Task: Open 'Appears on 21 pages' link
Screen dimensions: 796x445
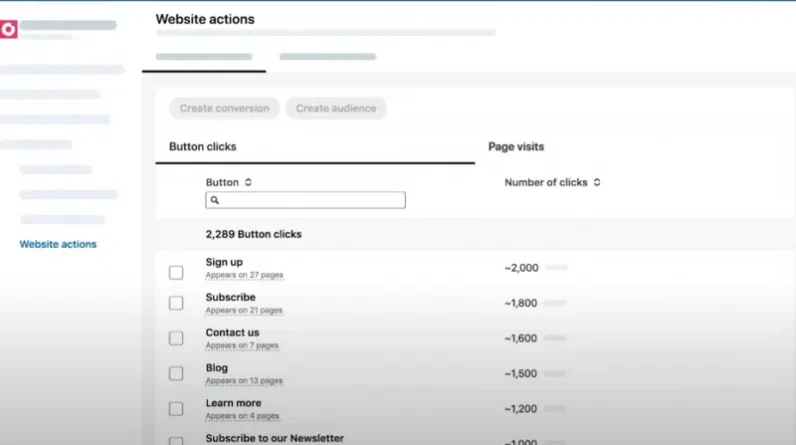Action: (244, 310)
